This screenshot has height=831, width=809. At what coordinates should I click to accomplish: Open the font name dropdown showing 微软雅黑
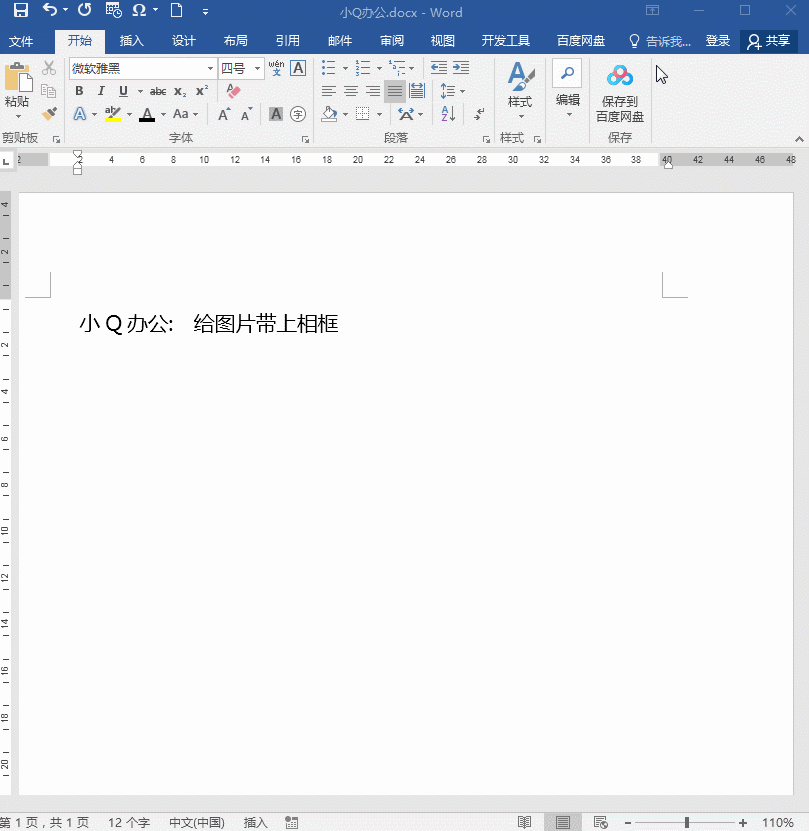(x=210, y=68)
